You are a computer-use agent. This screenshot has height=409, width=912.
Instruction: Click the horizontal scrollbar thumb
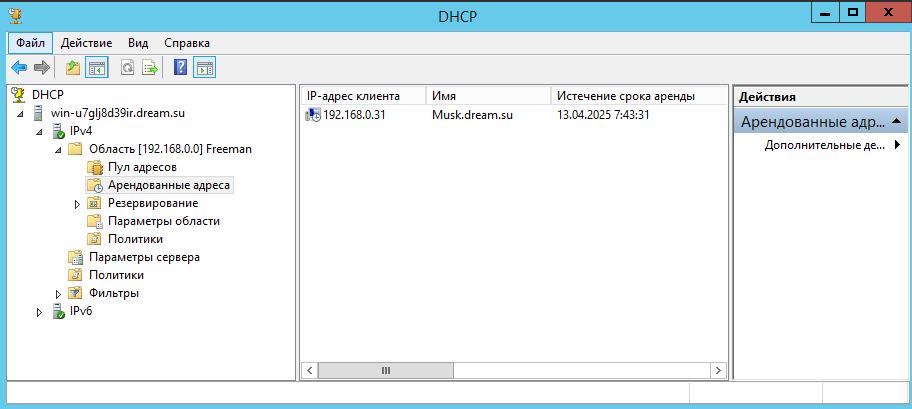coord(386,370)
